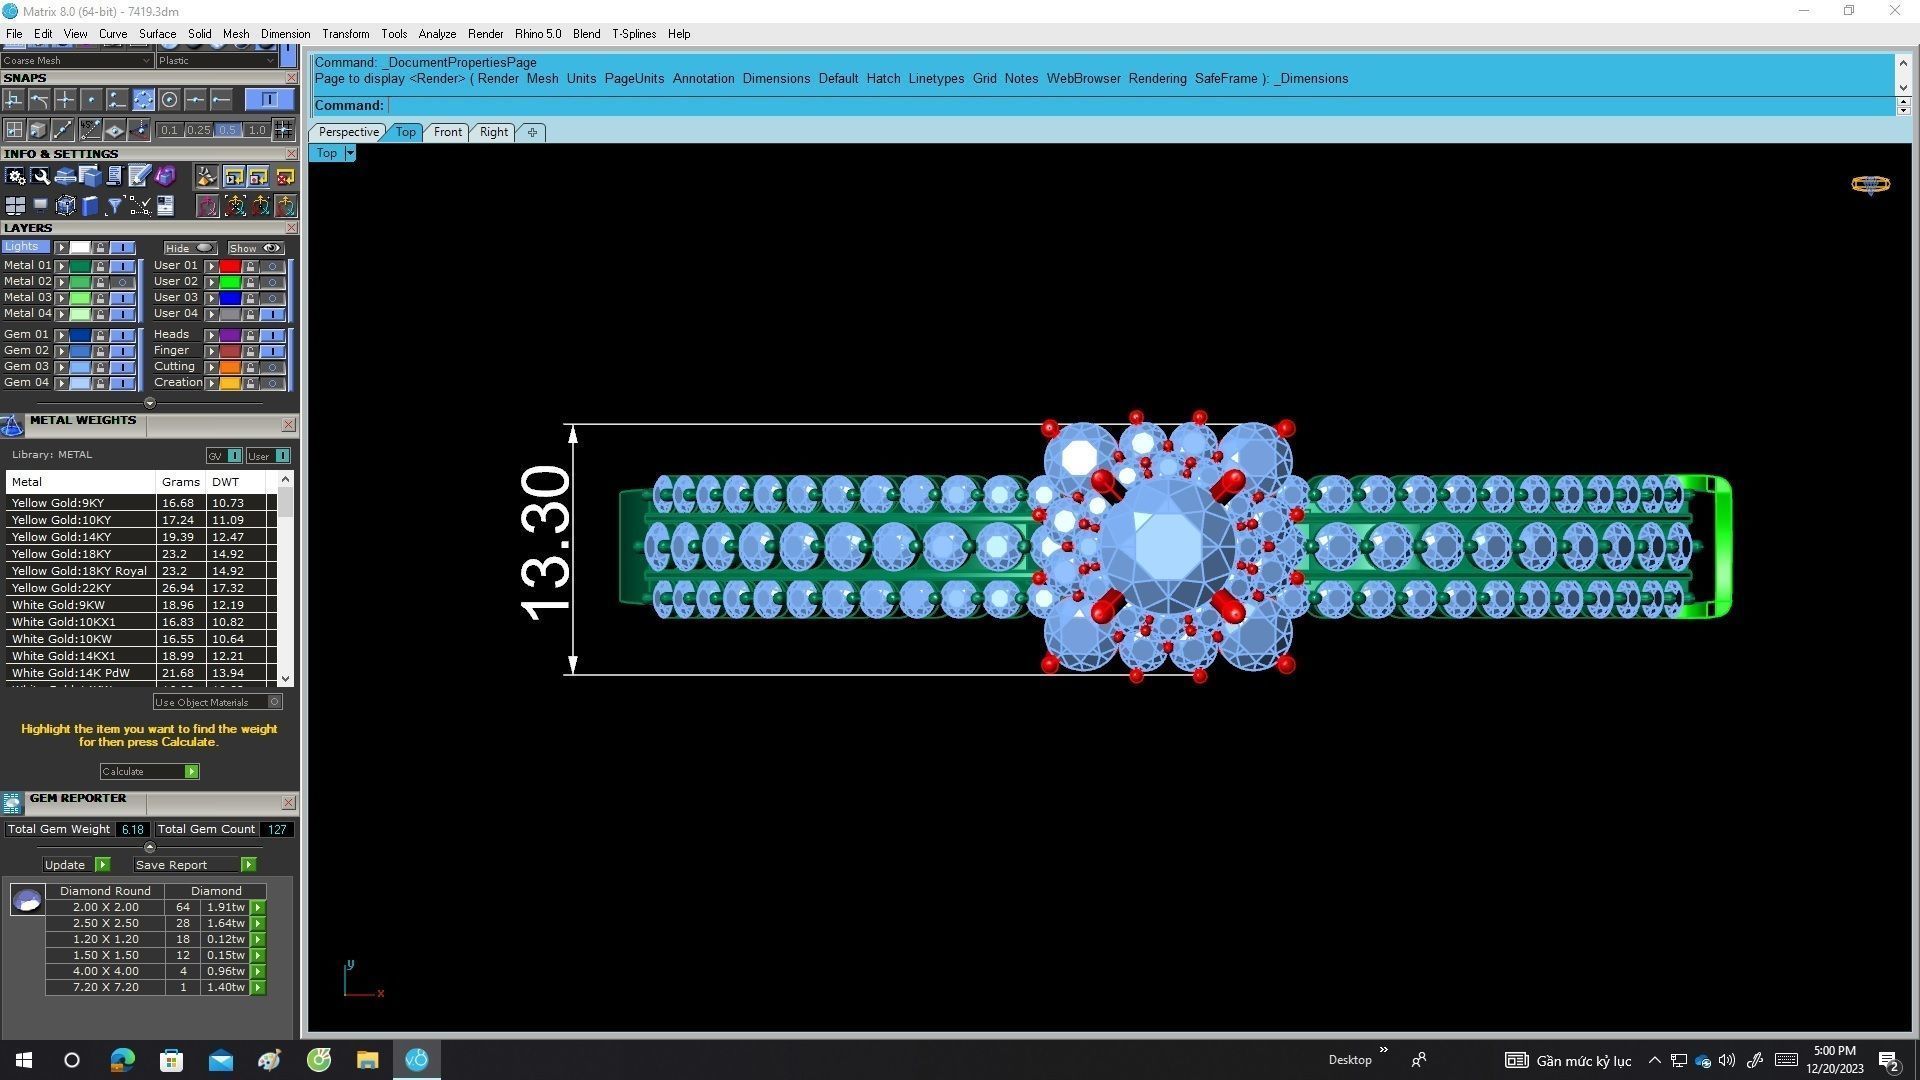Click the filter funnel icon

coord(114,206)
